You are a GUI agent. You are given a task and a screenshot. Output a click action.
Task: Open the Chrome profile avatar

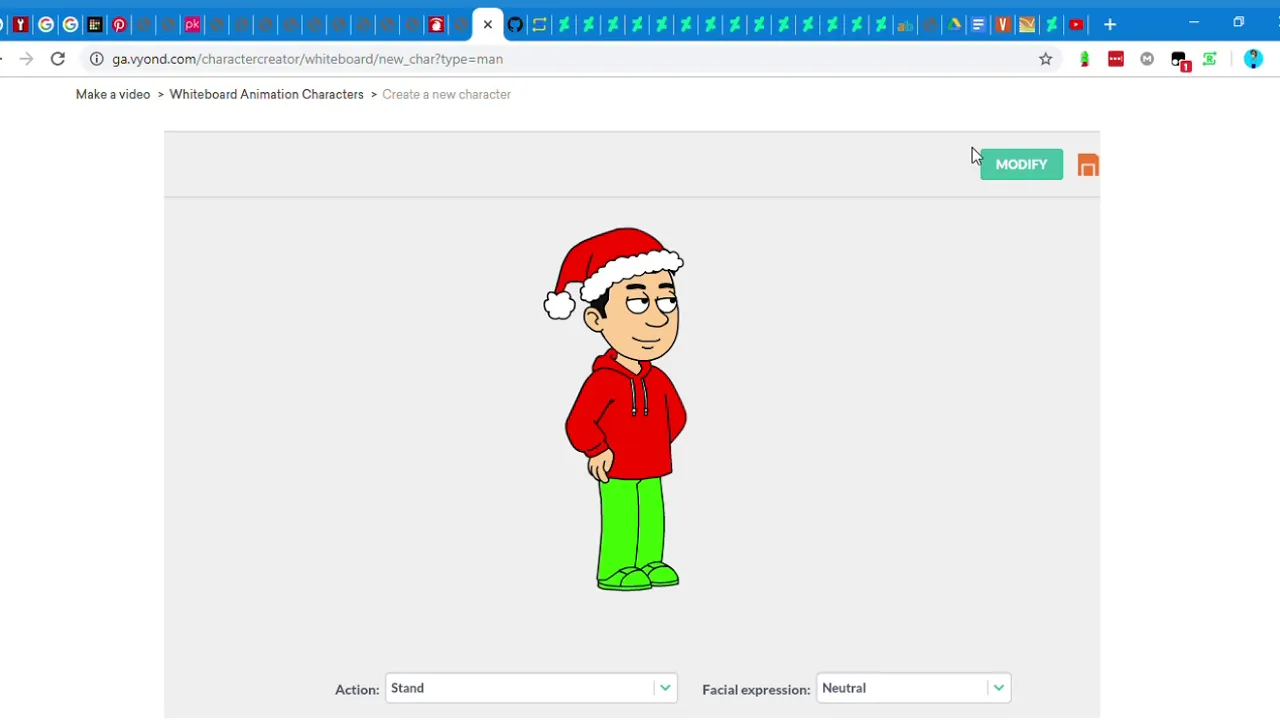[x=1253, y=59]
